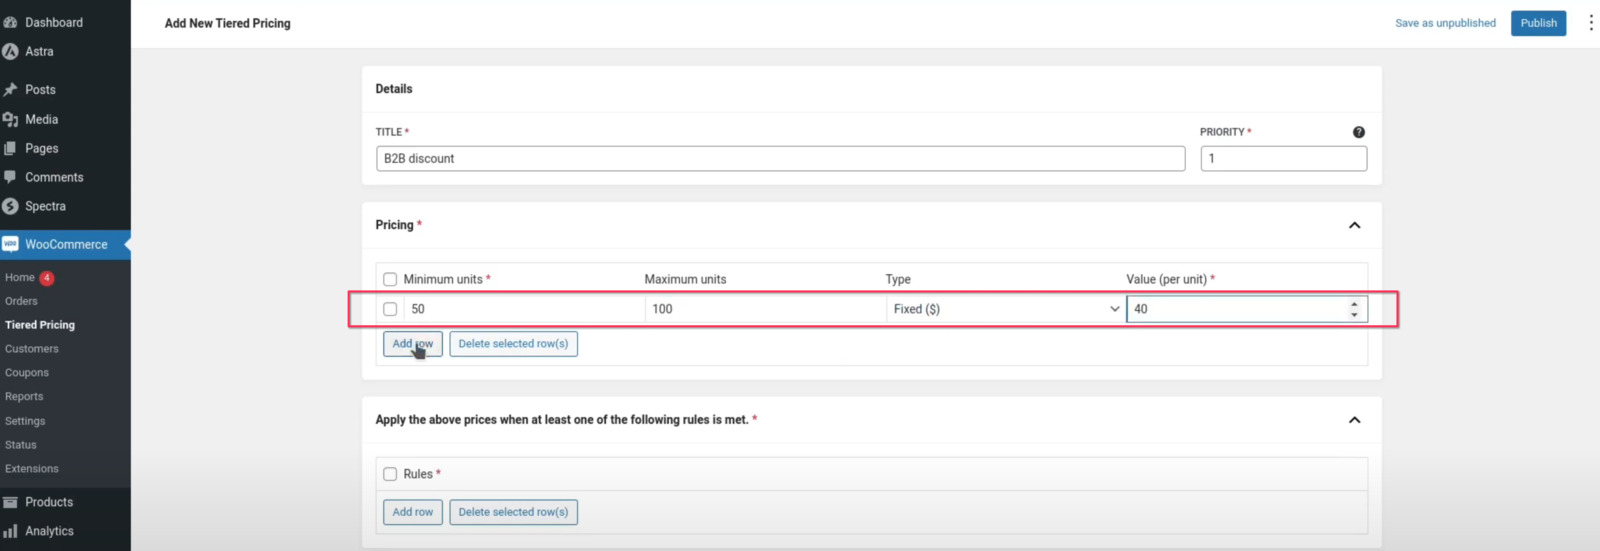This screenshot has height=551, width=1600.
Task: Click the Maximum units field with 100
Action: coord(765,309)
